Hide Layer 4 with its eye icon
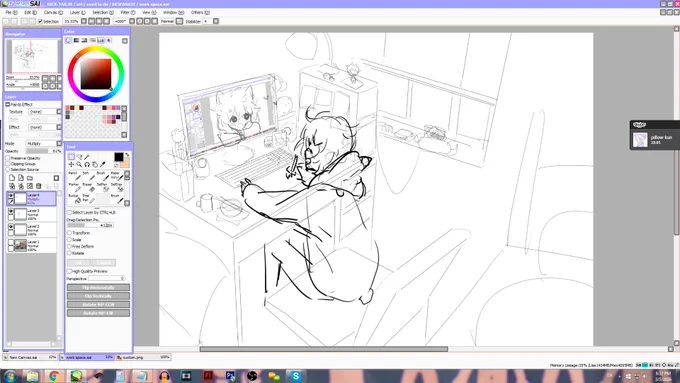This screenshot has height=383, width=680. [11, 196]
